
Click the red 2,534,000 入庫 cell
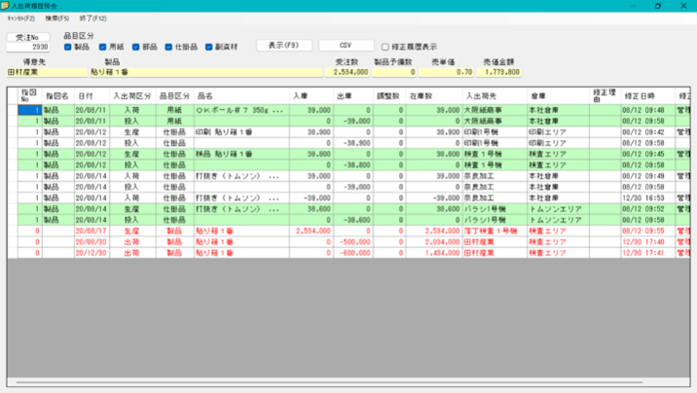[x=311, y=231]
